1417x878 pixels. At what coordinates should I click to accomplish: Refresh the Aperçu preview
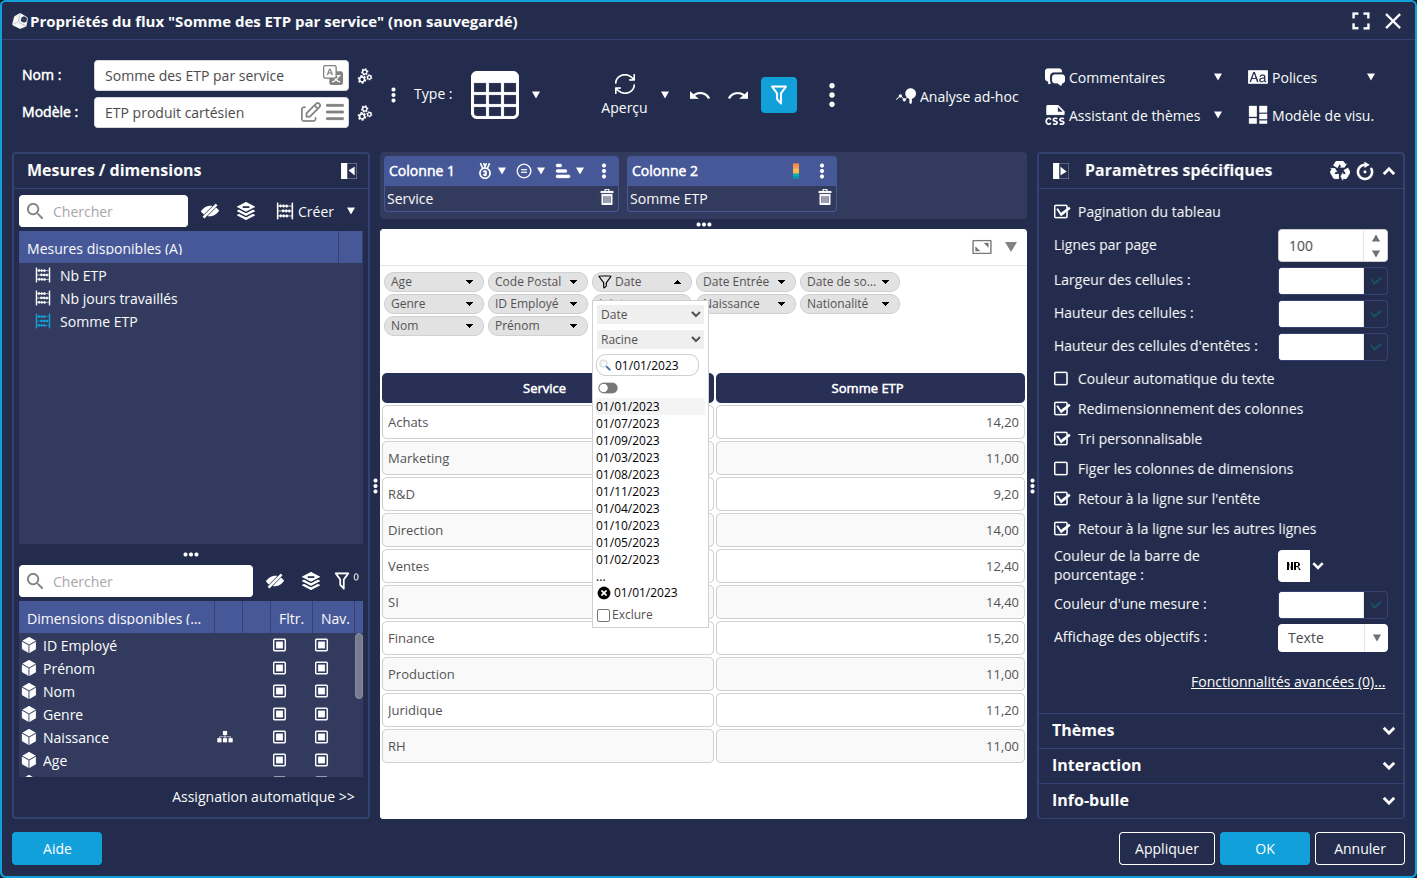coord(624,85)
